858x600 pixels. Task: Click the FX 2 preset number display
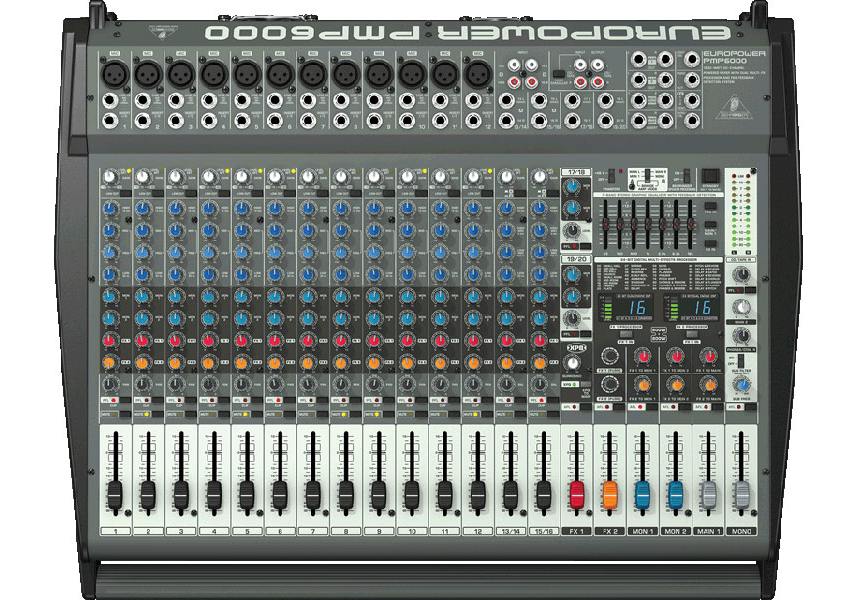tap(702, 307)
